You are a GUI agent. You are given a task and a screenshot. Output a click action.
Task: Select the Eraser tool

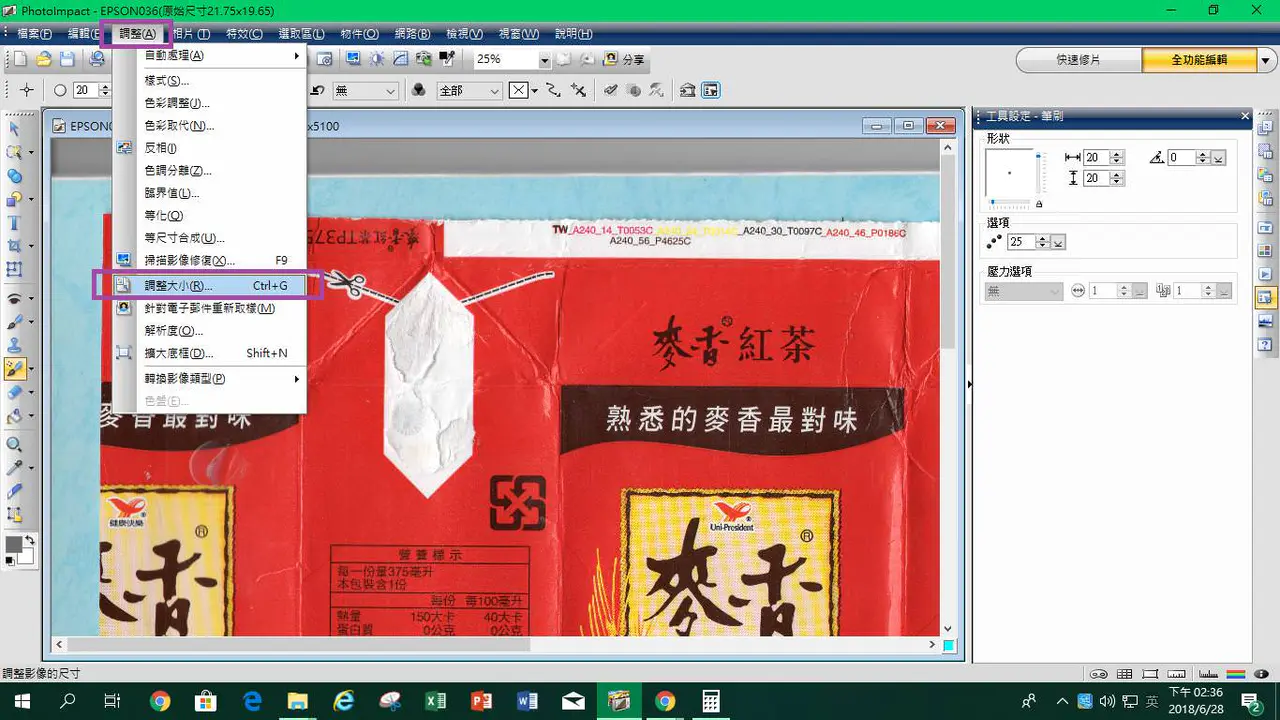tap(14, 392)
